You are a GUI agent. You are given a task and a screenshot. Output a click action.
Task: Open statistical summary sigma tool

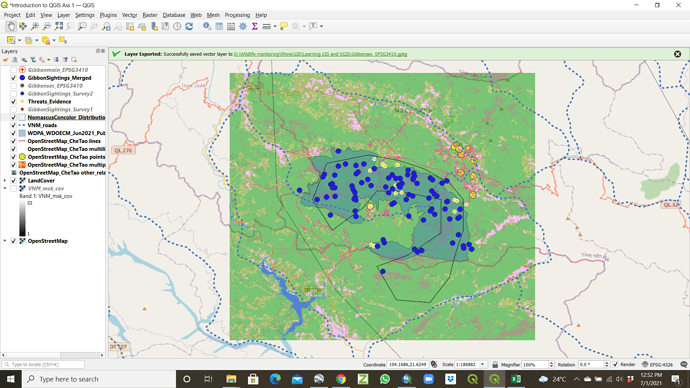[x=254, y=26]
